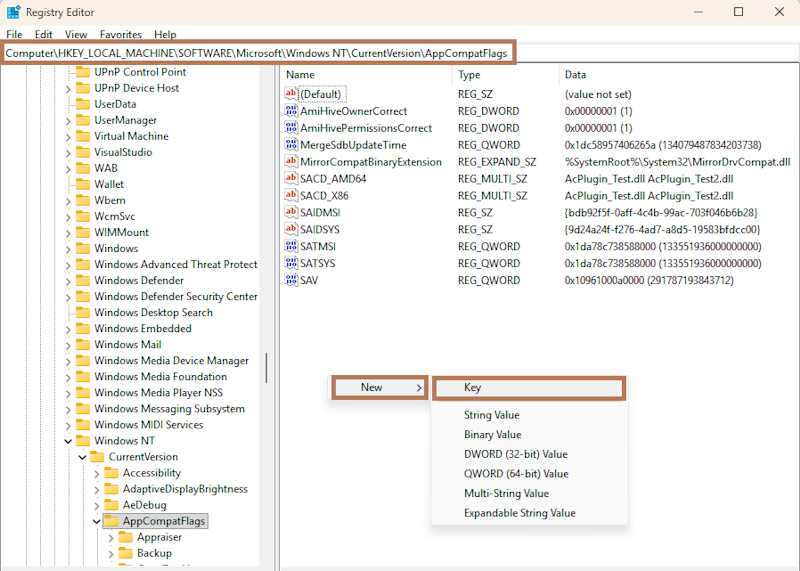
Task: Click the tree pane vertical scrollbar
Action: pyautogui.click(x=266, y=368)
